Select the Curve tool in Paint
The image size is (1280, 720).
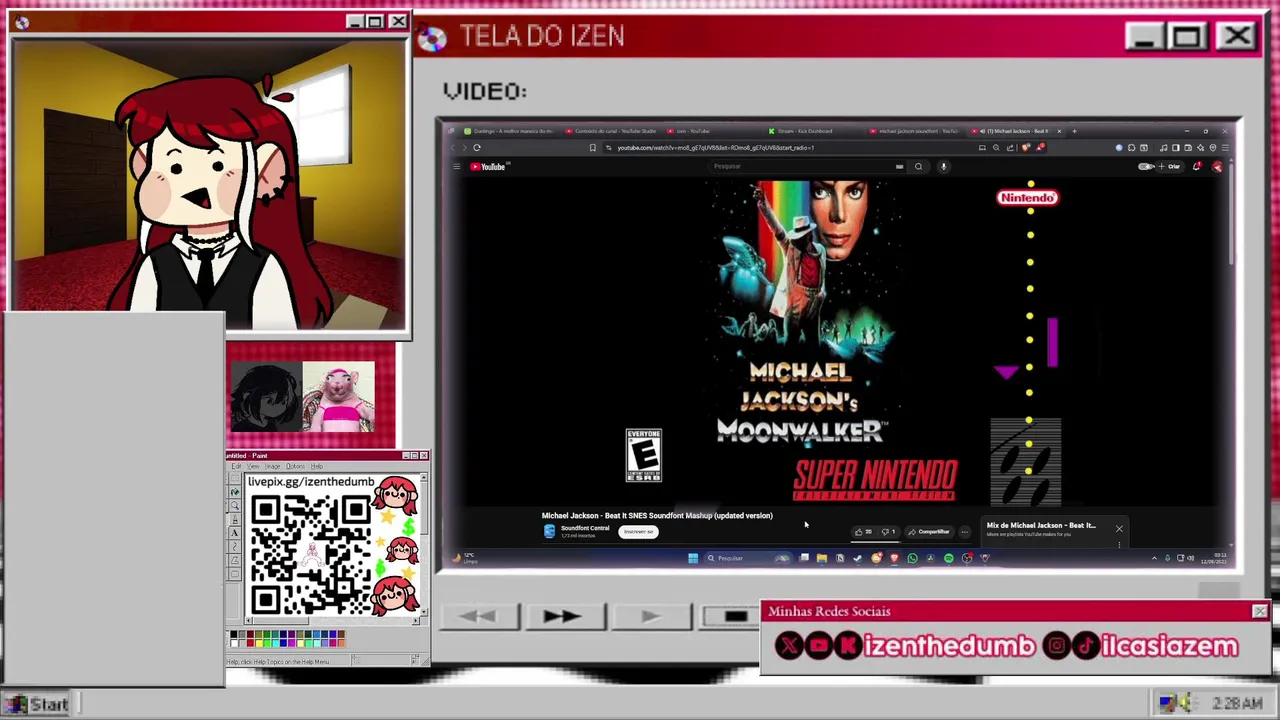[235, 546]
